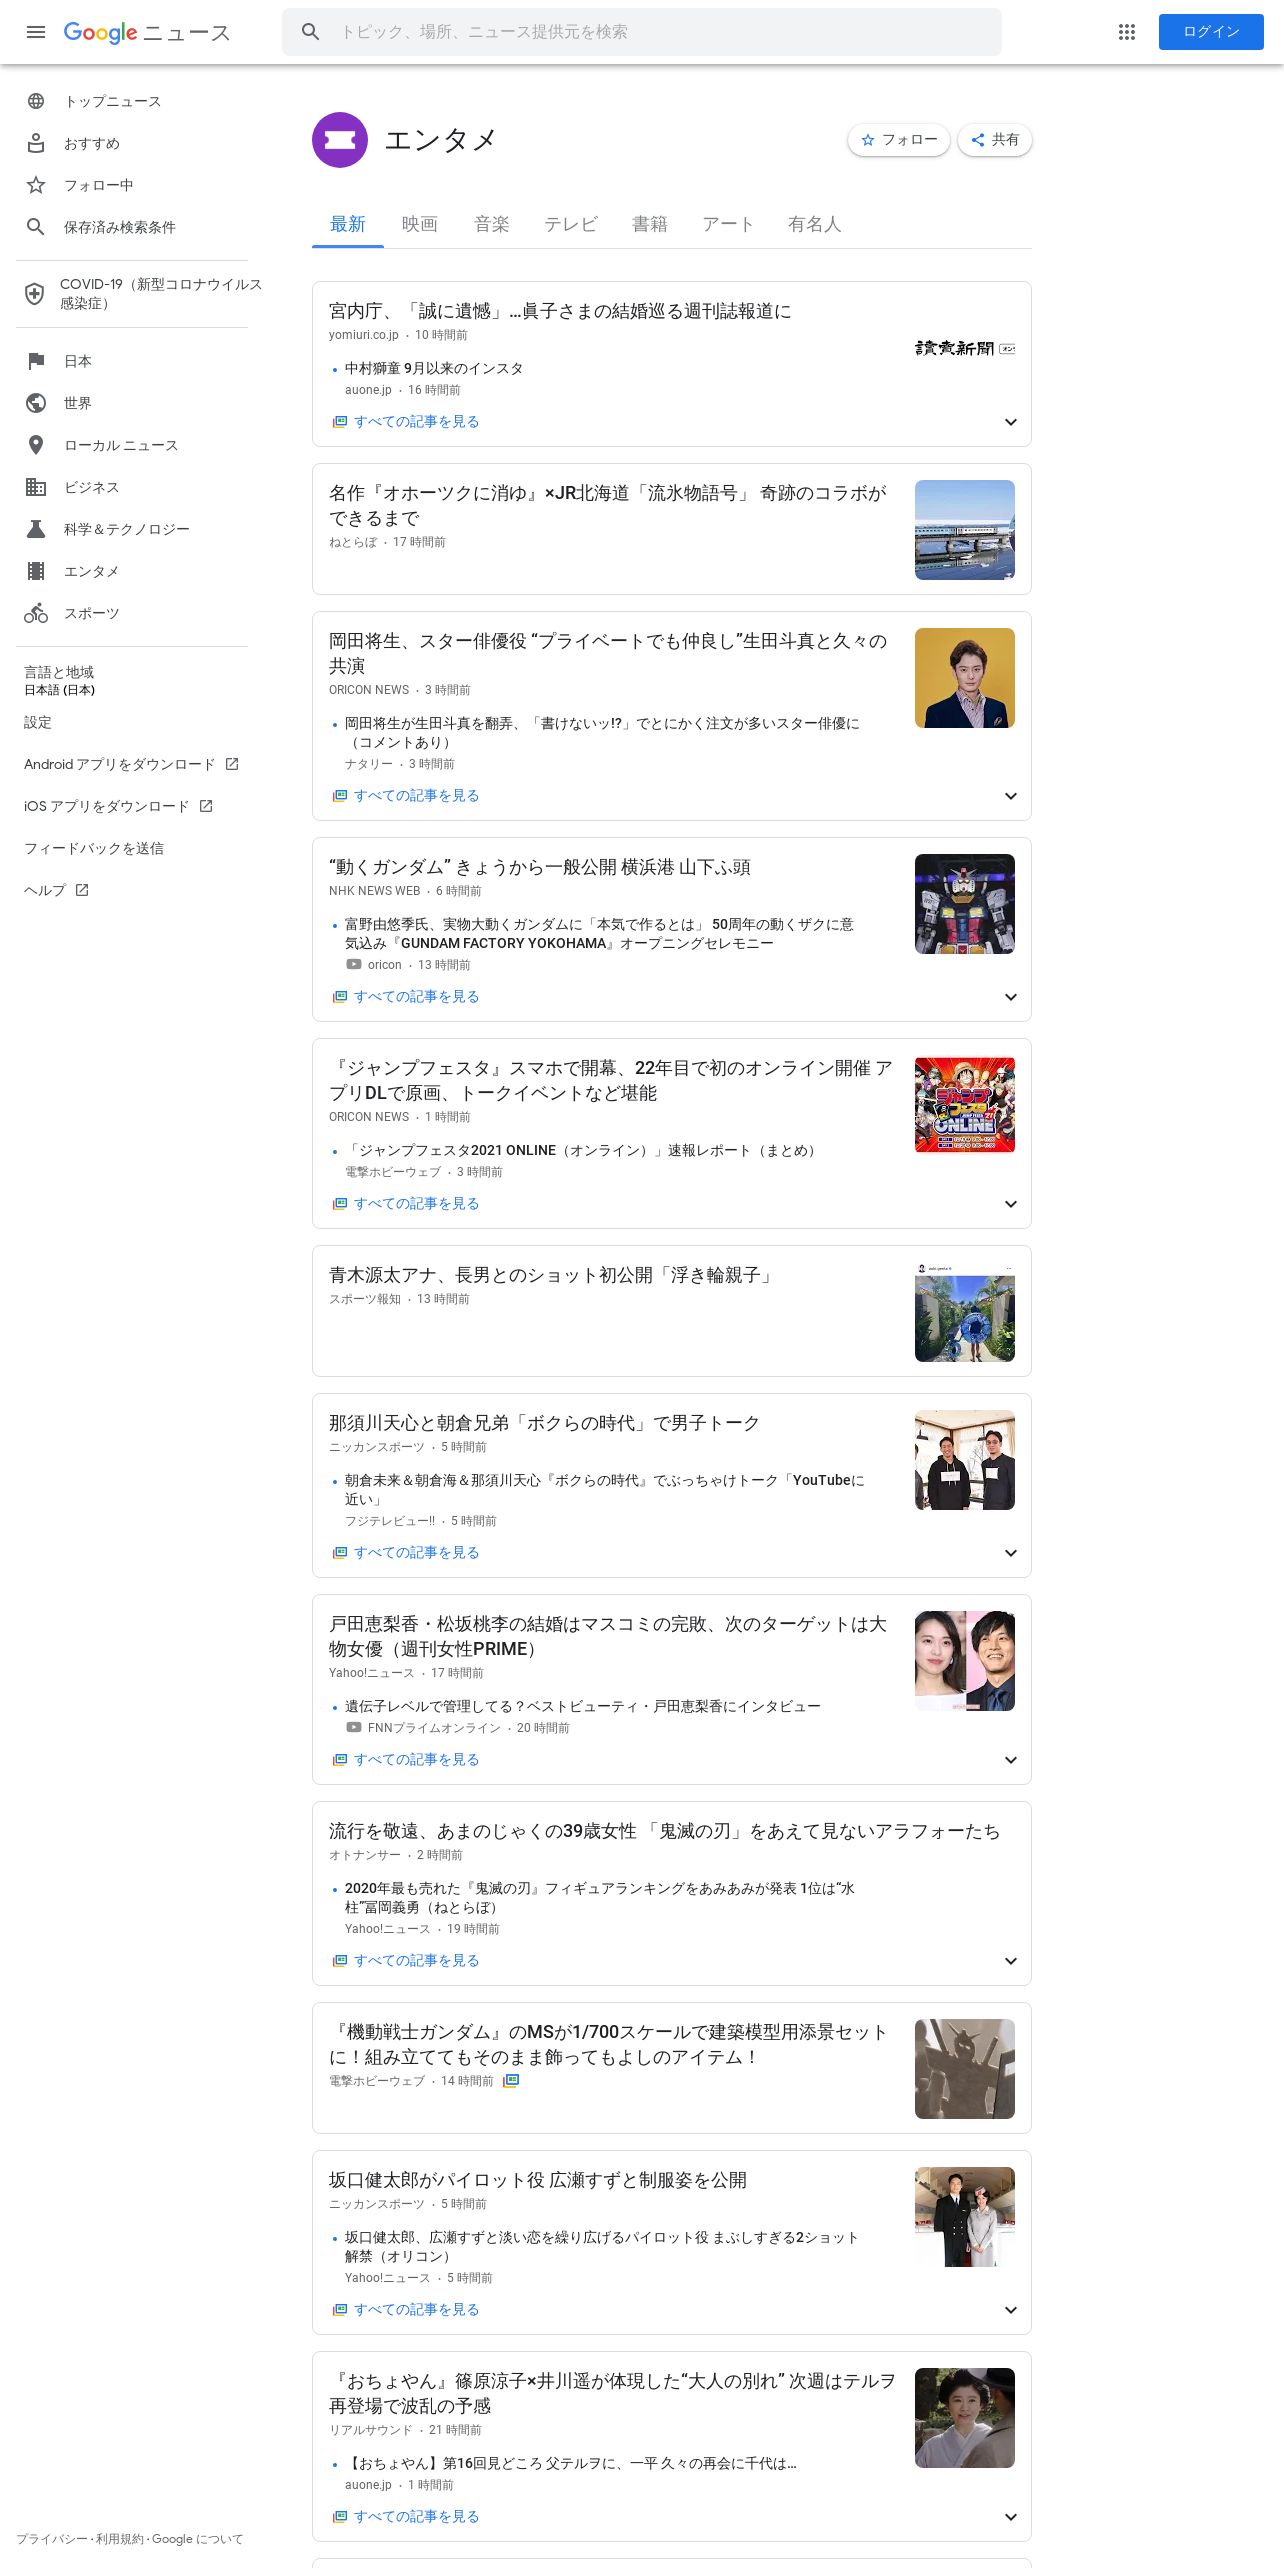Open headline 青木源太アナ、長男とのショット初公開
Viewport: 1284px width, 2568px height.
(x=553, y=1275)
